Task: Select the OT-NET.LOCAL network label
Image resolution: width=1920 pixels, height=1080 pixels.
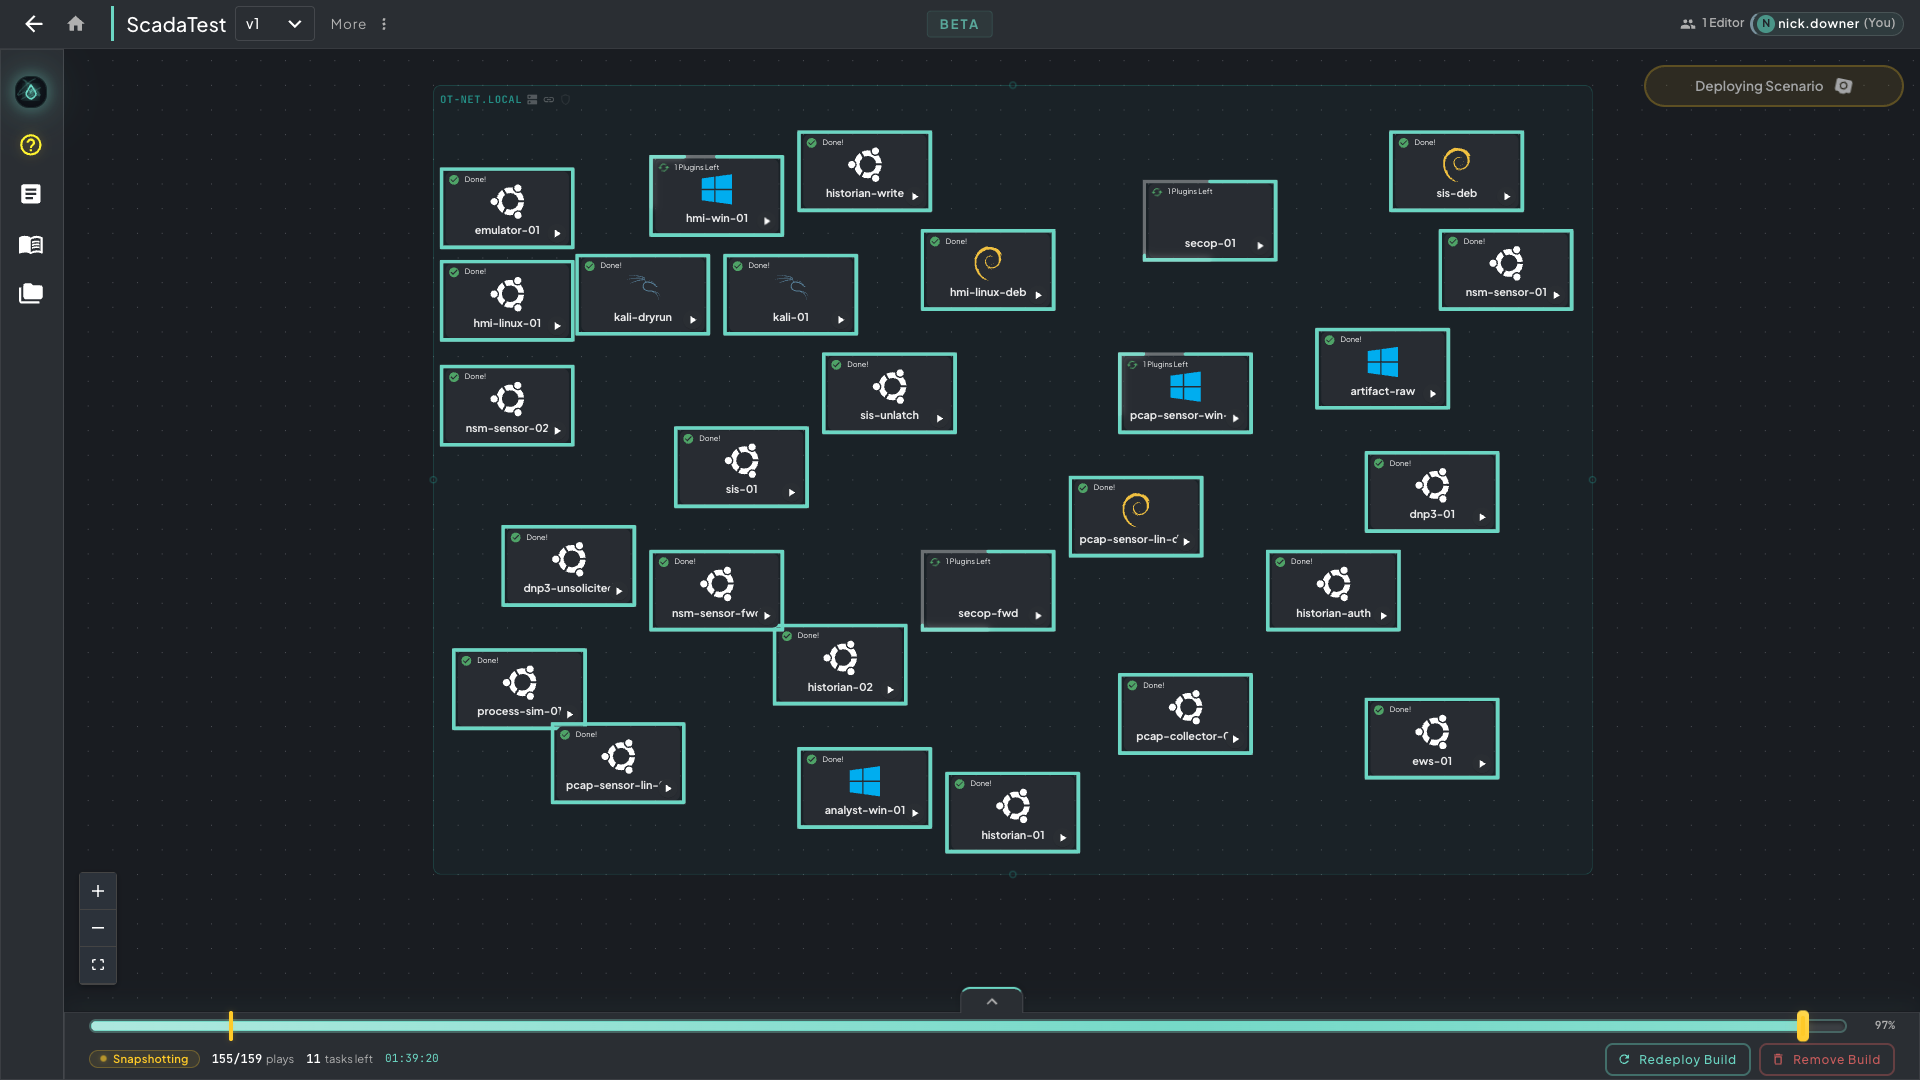Action: (x=481, y=100)
